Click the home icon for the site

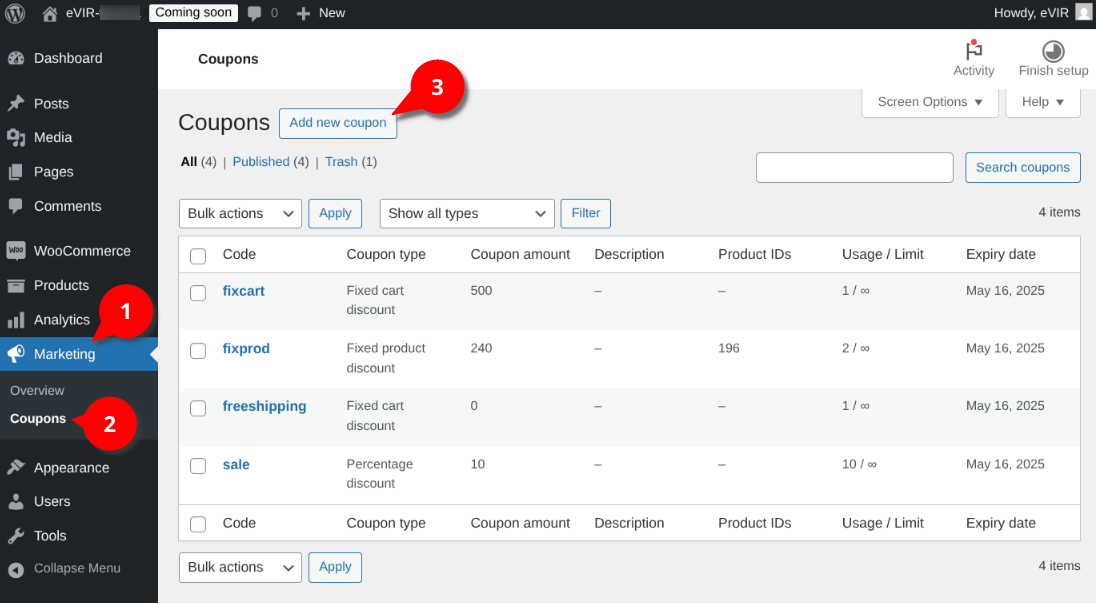pos(50,13)
